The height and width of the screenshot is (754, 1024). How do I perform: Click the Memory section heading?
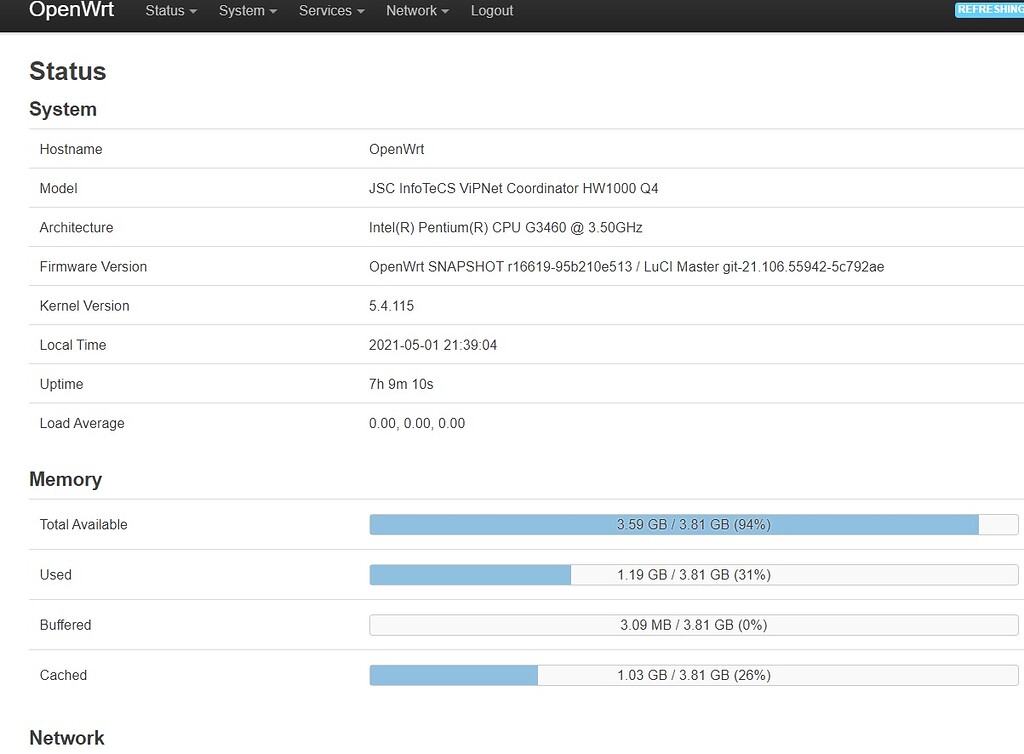[x=66, y=479]
